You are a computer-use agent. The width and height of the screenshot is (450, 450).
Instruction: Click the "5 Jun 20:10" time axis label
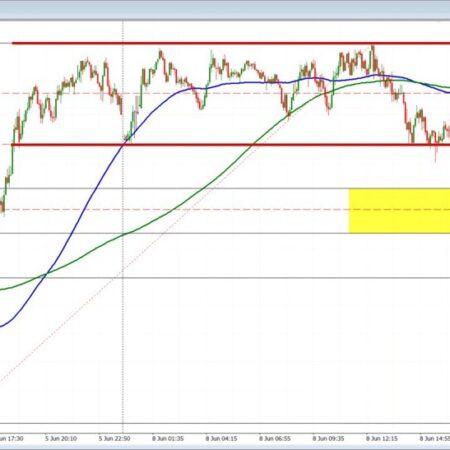pos(61,438)
